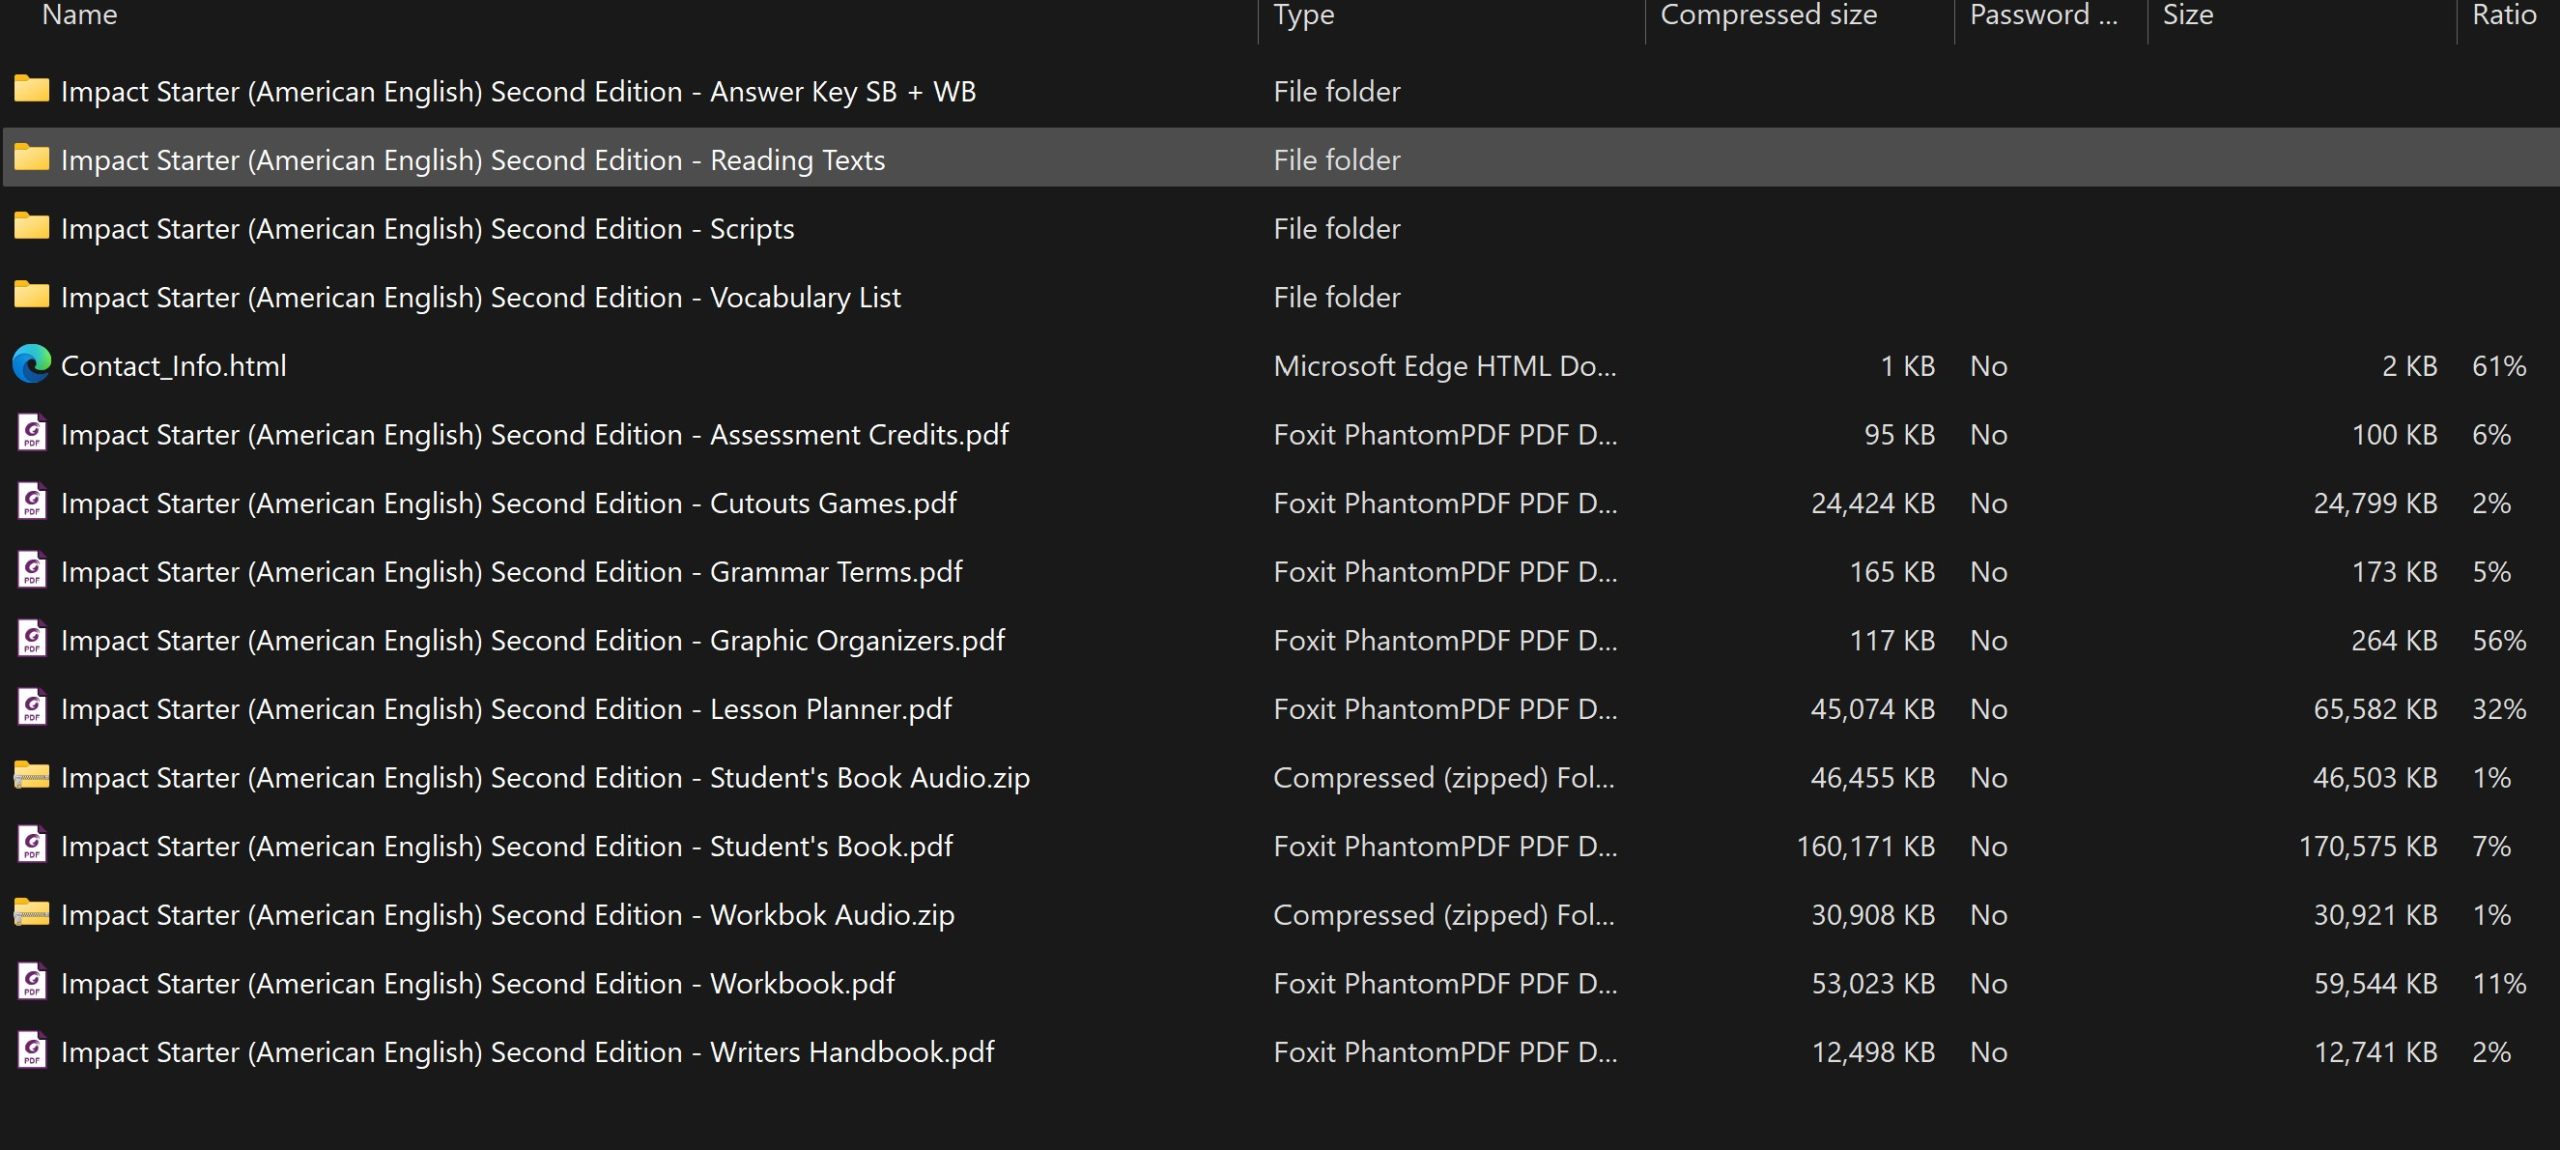Select the Workbook.pdf file row
2560x1150 pixels.
[x=477, y=983]
